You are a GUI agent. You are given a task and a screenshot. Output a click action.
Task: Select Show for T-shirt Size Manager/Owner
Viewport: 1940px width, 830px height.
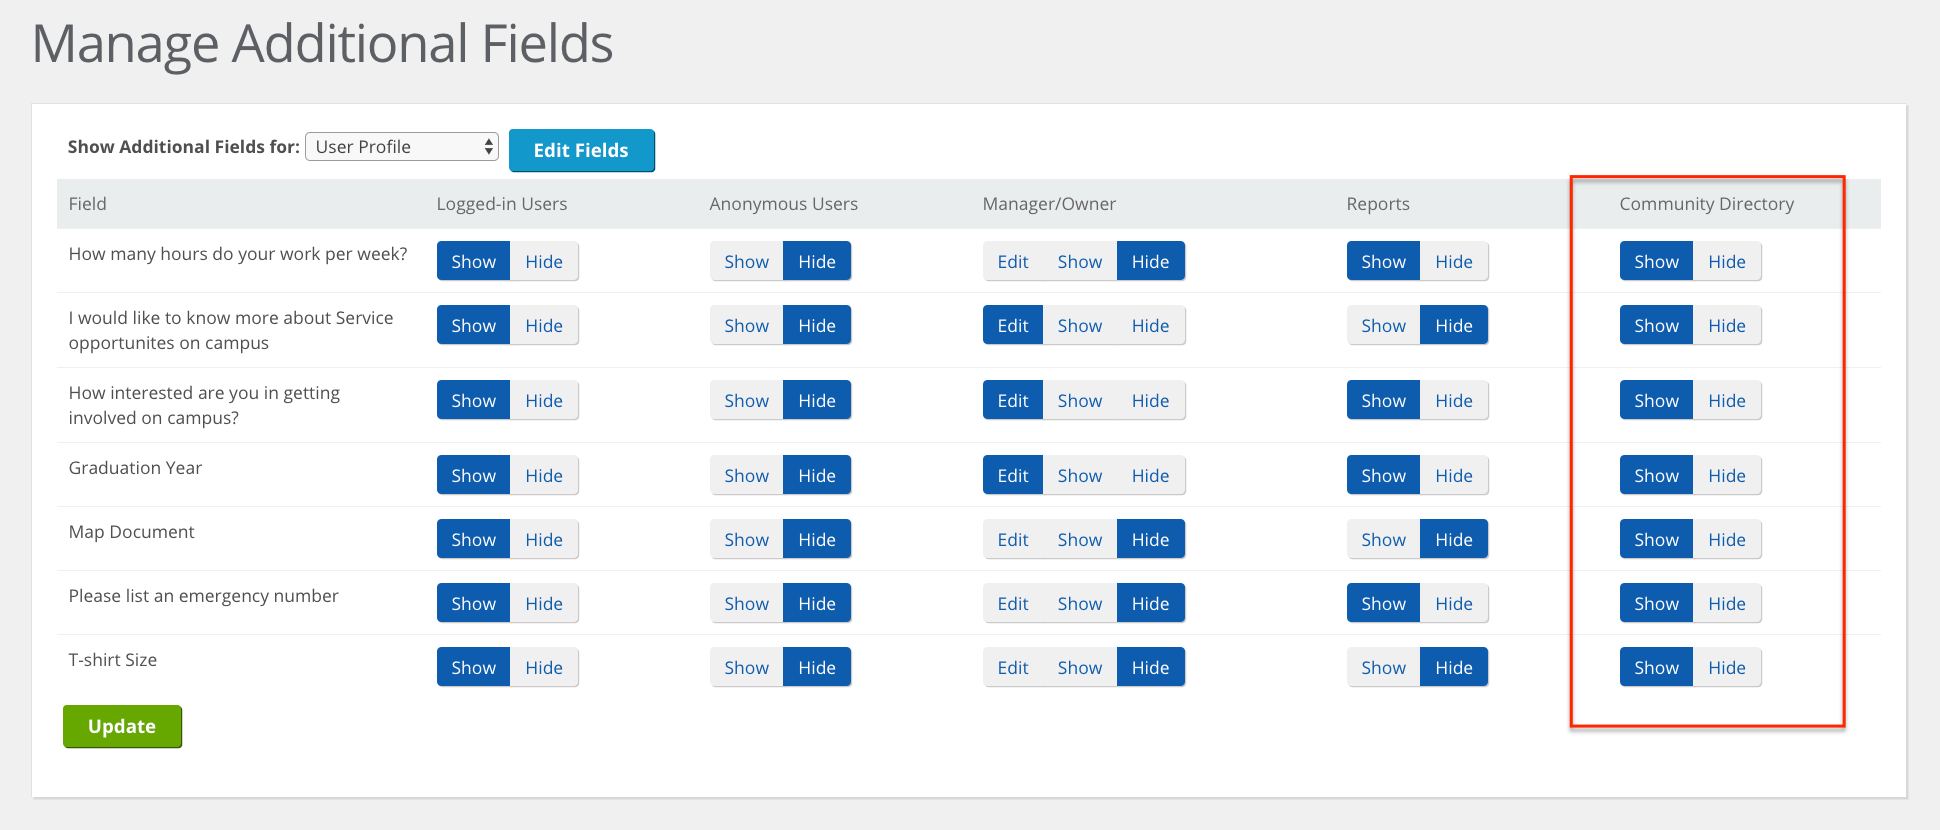[x=1080, y=667]
